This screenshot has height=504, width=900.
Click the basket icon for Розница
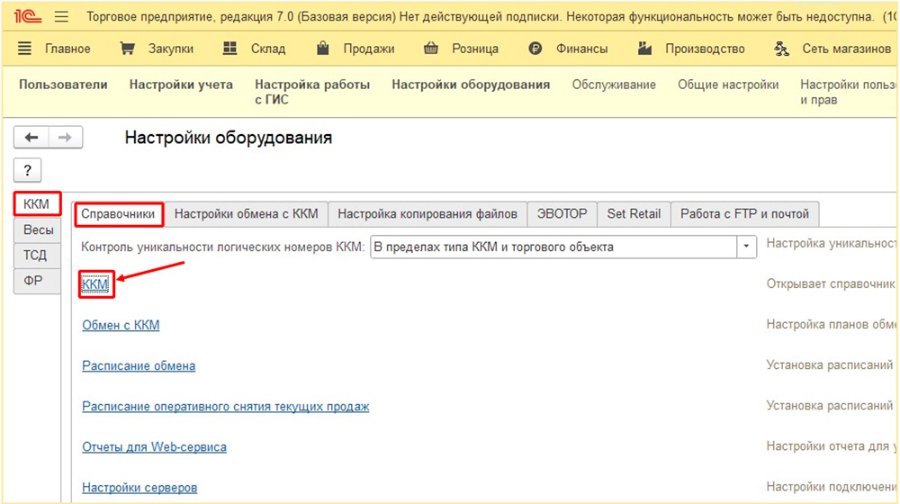[430, 48]
